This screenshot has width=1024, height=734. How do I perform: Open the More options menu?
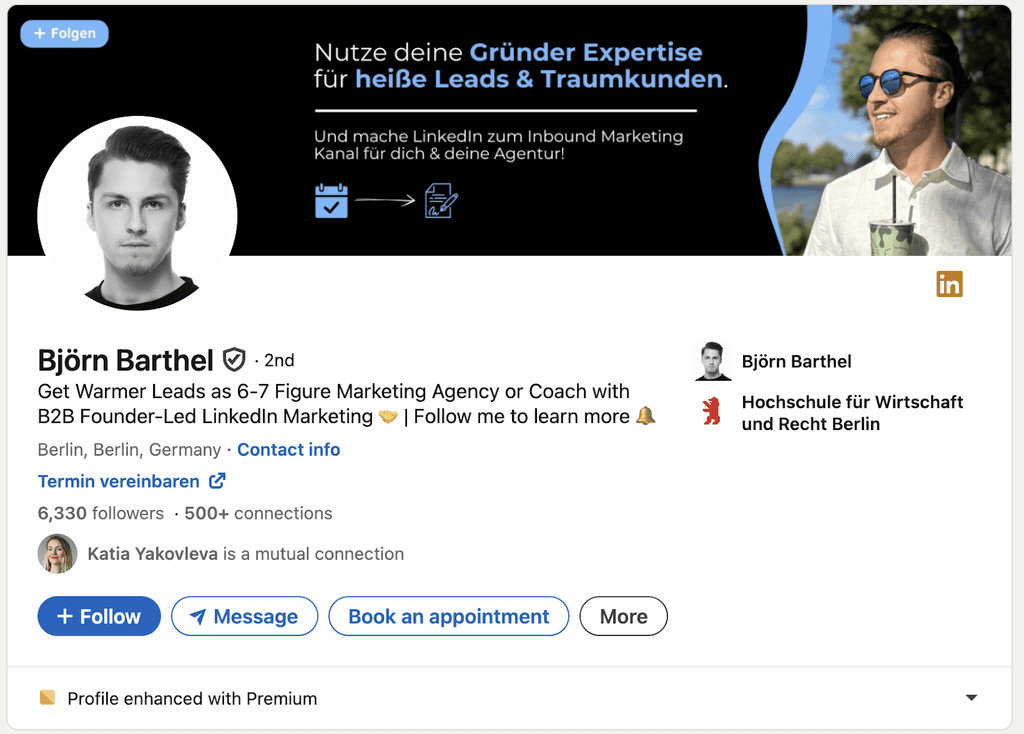pos(623,616)
